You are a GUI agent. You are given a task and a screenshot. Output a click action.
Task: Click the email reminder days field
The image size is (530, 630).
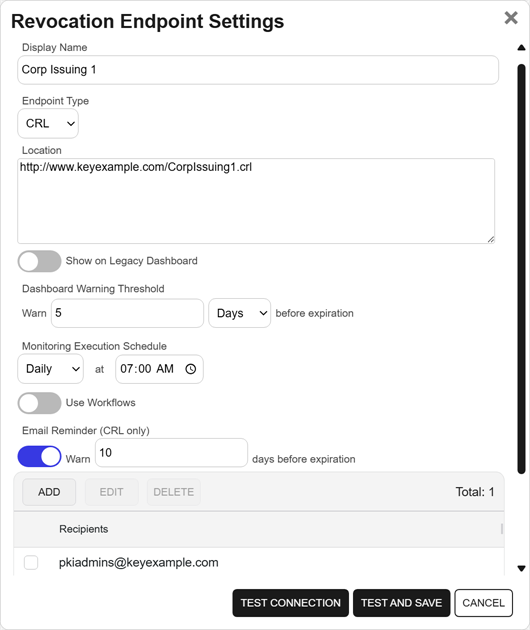pos(171,453)
